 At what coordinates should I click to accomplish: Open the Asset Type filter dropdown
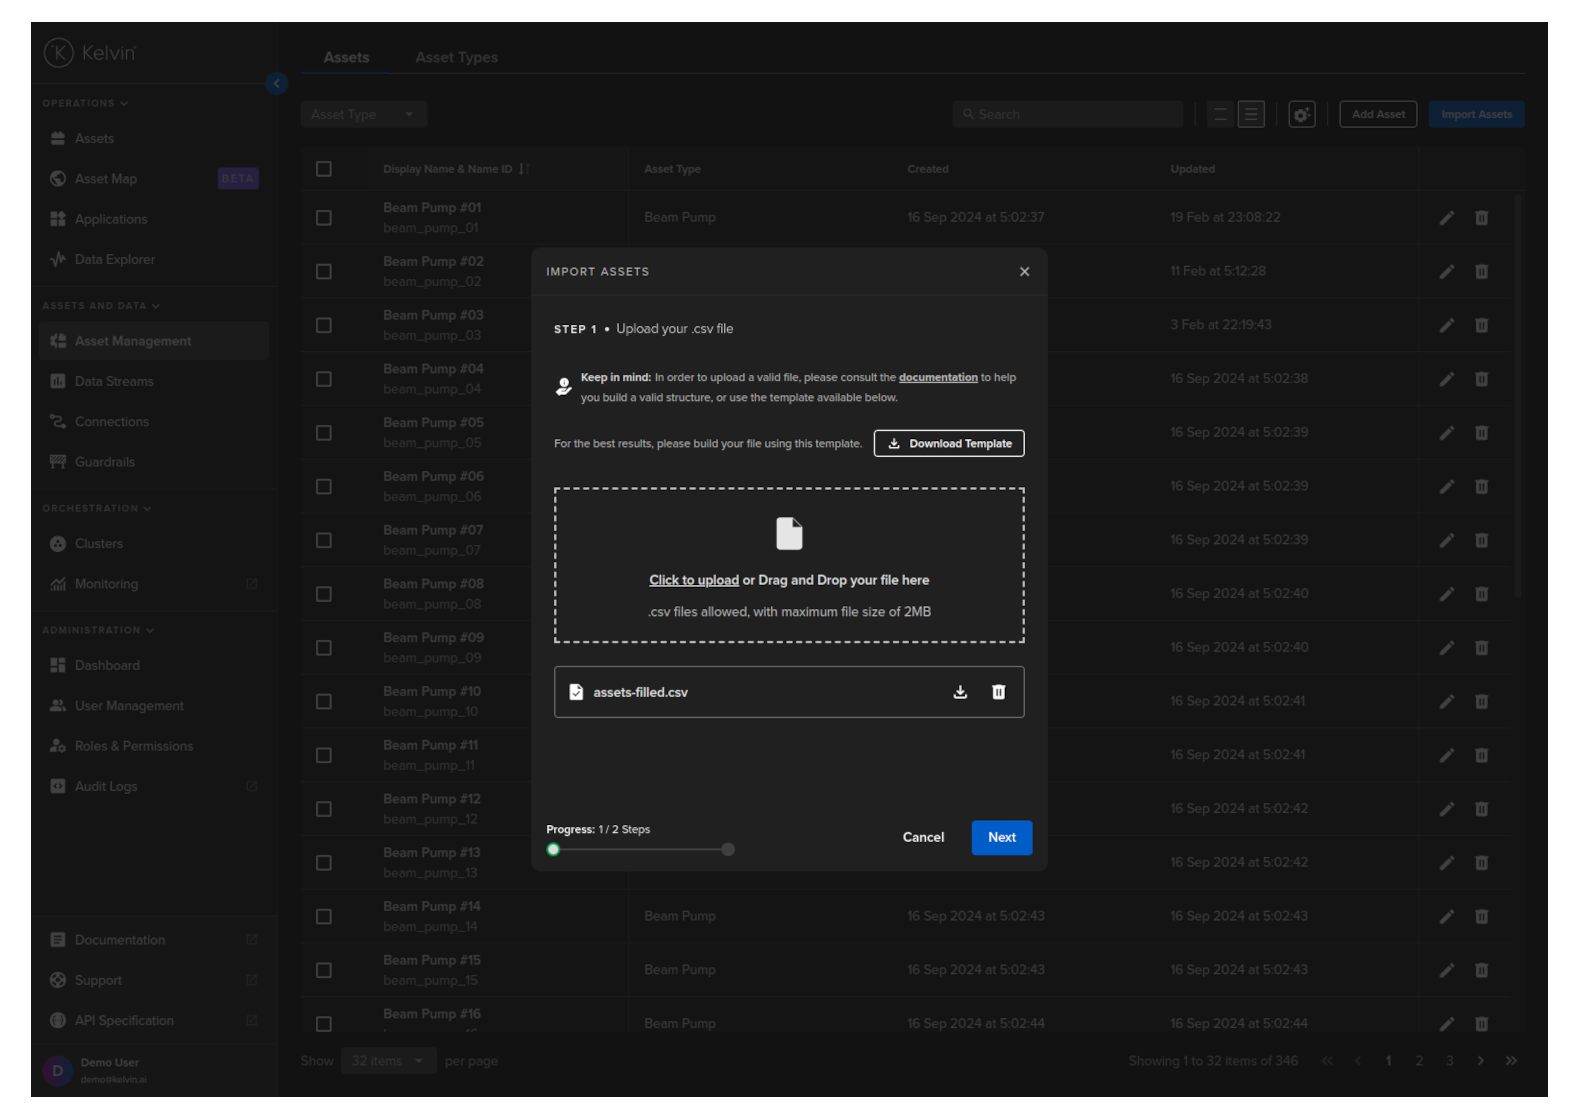[363, 115]
